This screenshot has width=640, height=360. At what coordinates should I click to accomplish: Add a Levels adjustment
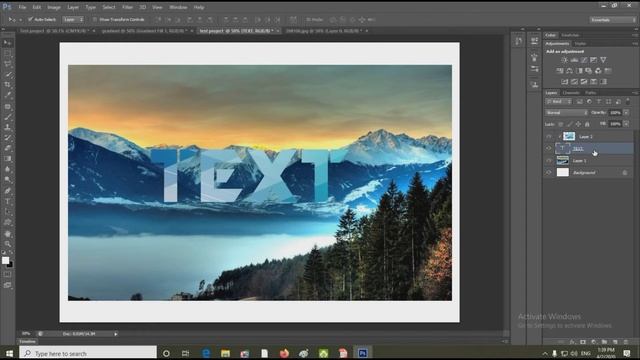click(x=574, y=60)
